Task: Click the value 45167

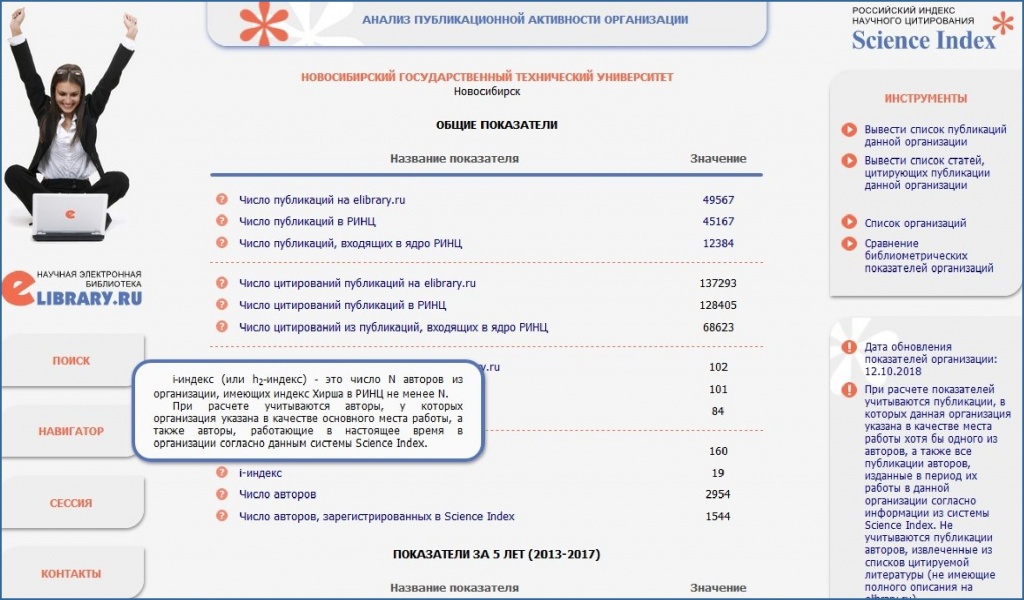Action: [718, 221]
